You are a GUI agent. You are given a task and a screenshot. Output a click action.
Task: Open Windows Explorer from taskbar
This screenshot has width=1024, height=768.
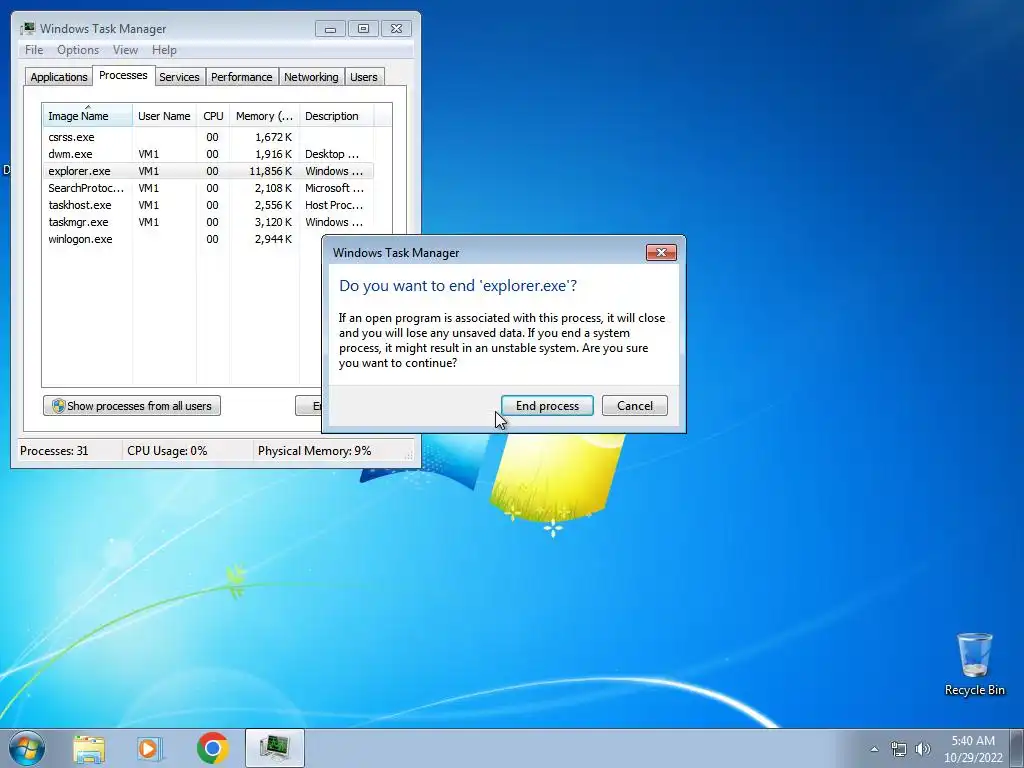pyautogui.click(x=89, y=748)
